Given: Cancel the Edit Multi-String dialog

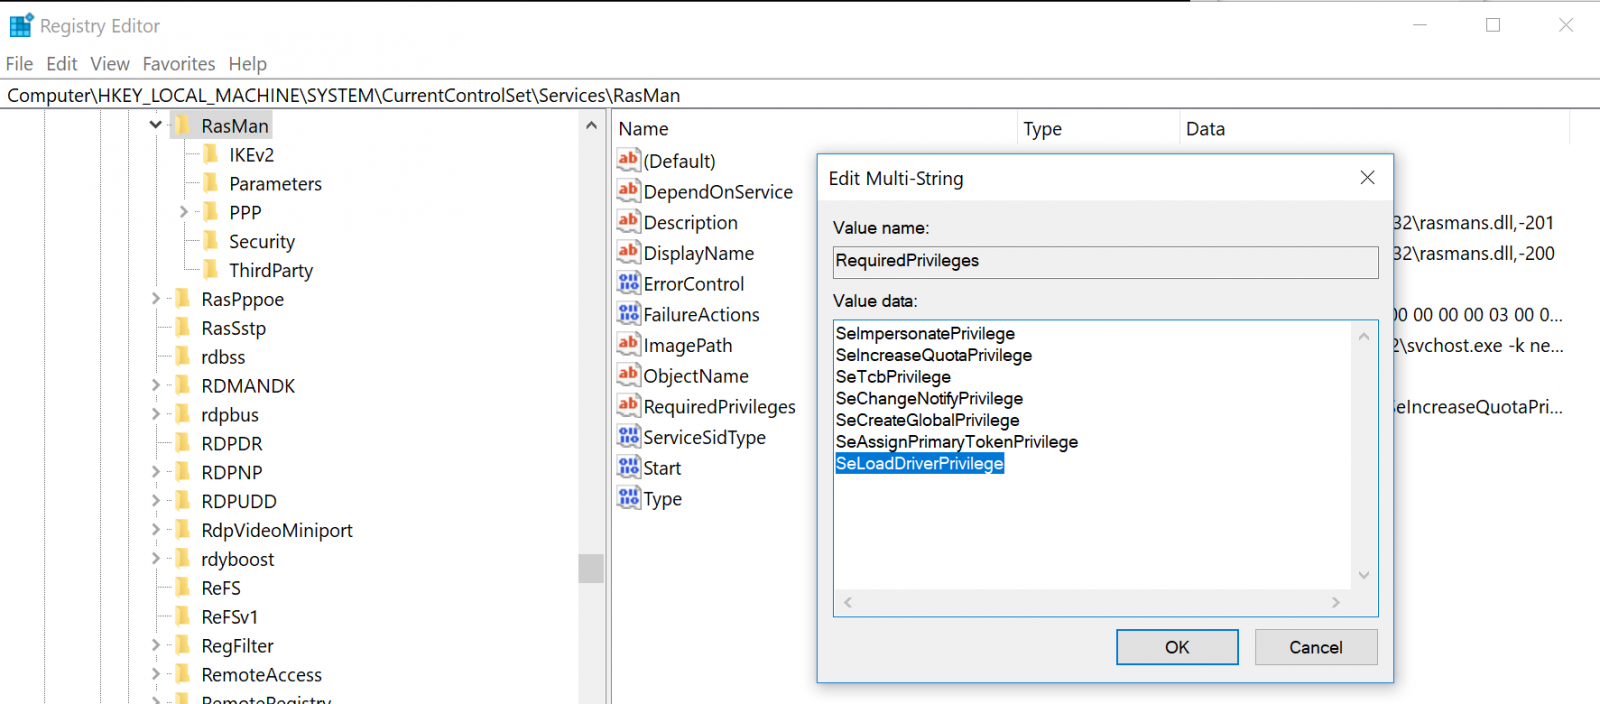Looking at the screenshot, I should click(1315, 647).
